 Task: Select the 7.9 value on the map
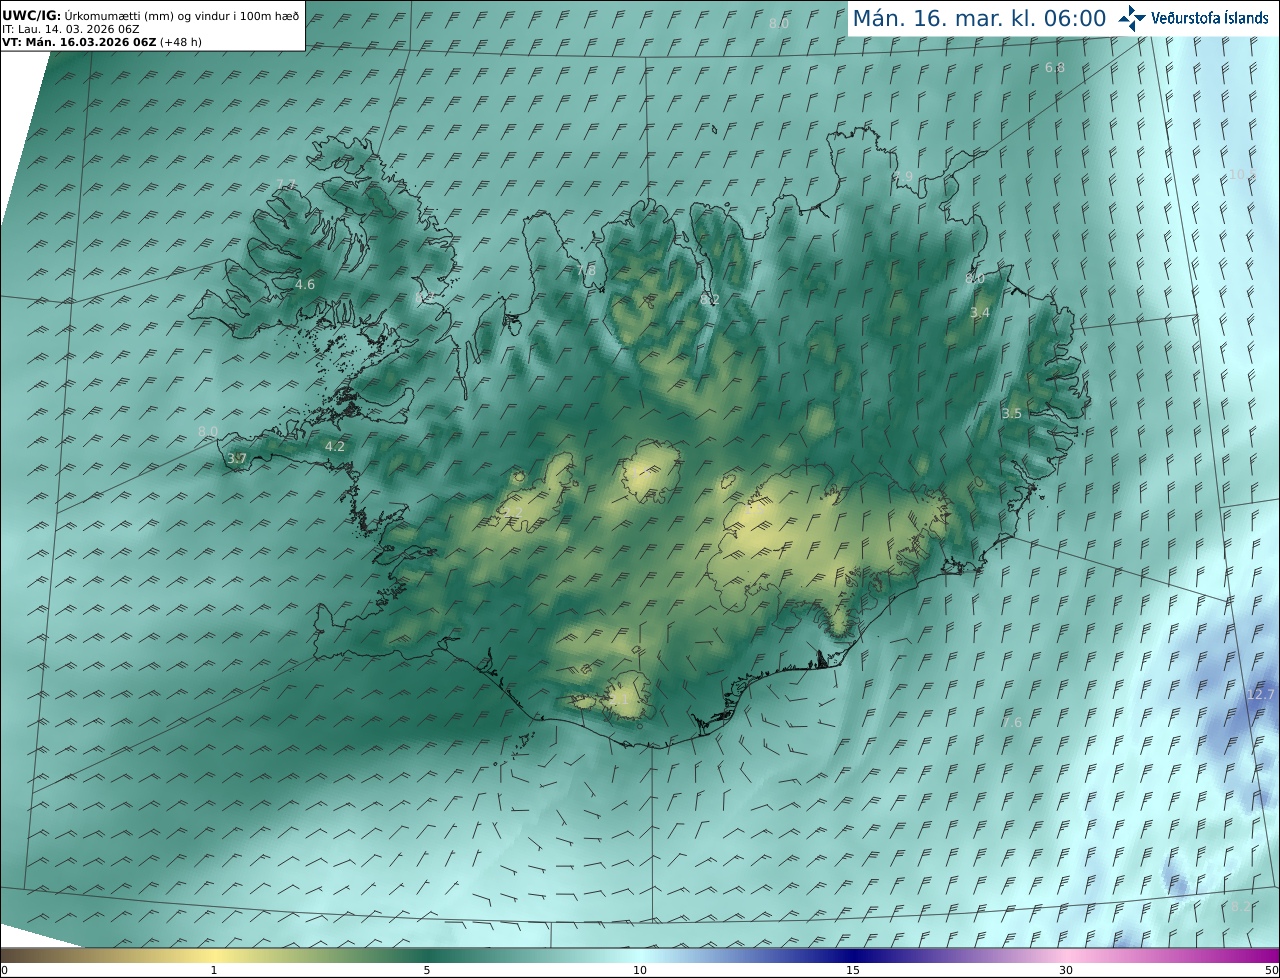click(x=903, y=177)
